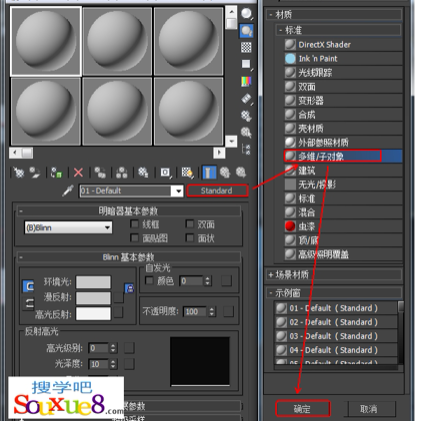Enable the 双面 checkbox in shader parameters
This screenshot has width=441, height=421.
point(190,224)
